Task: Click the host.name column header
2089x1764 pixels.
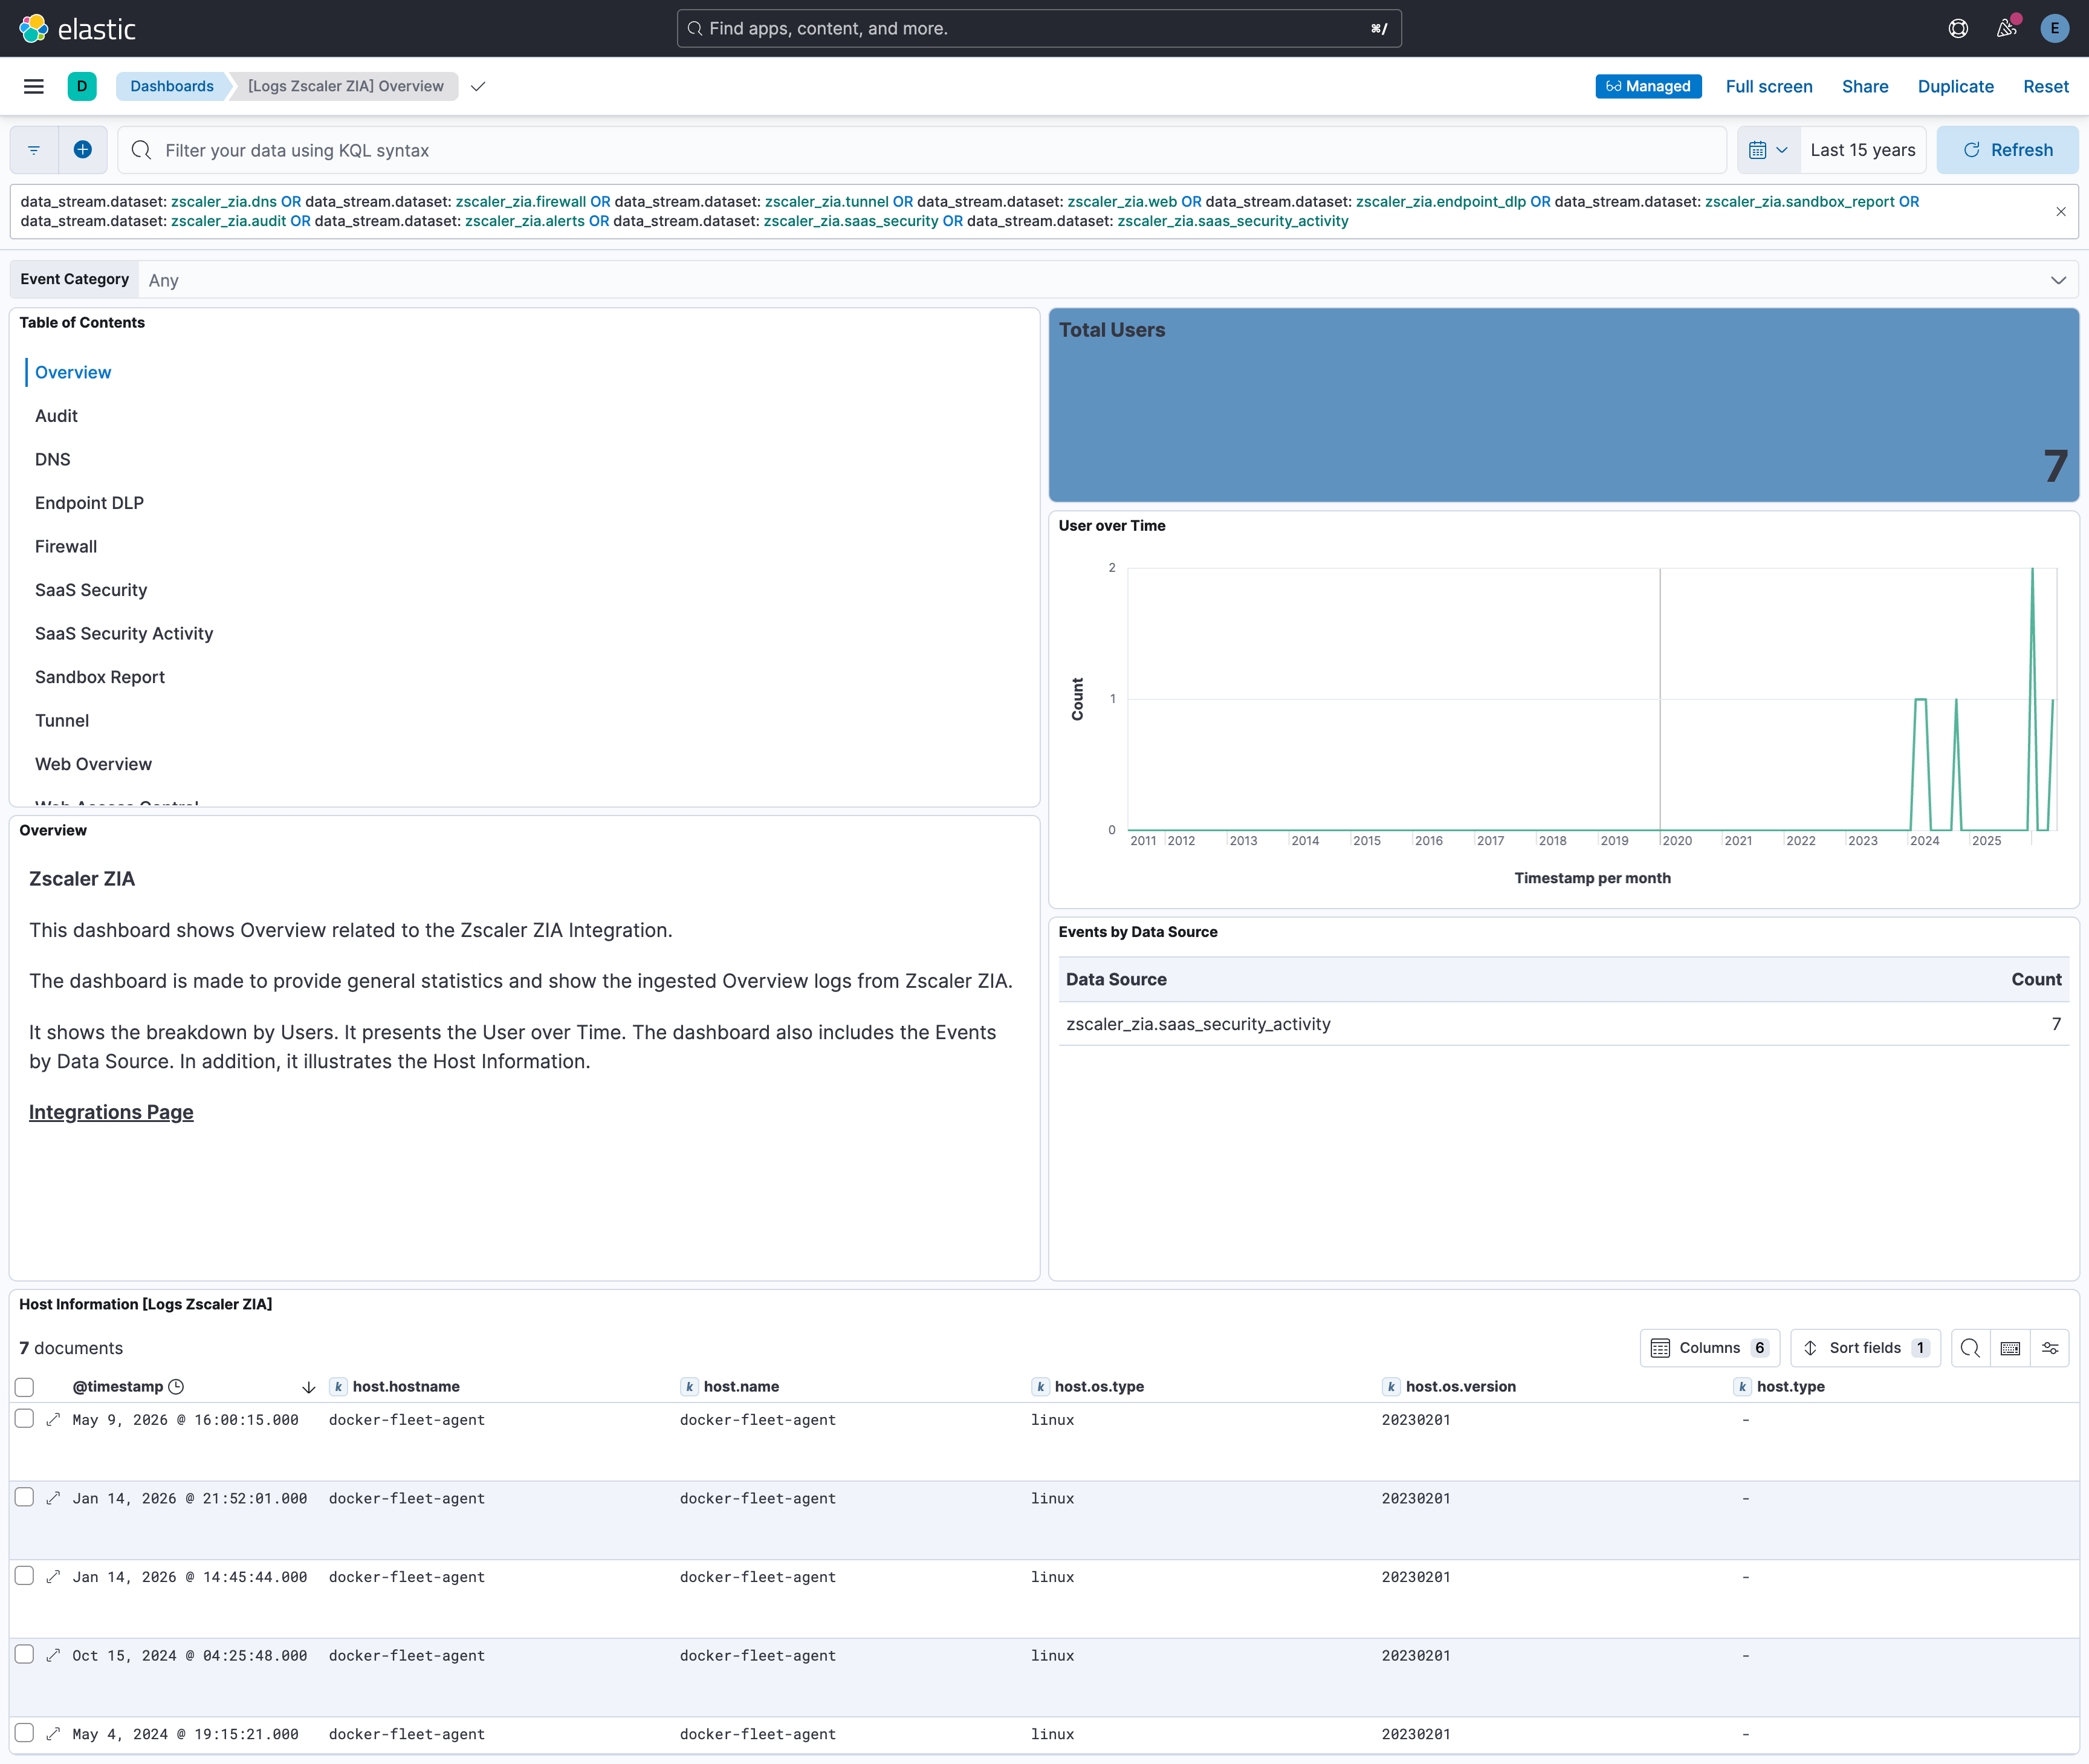Action: tap(741, 1387)
